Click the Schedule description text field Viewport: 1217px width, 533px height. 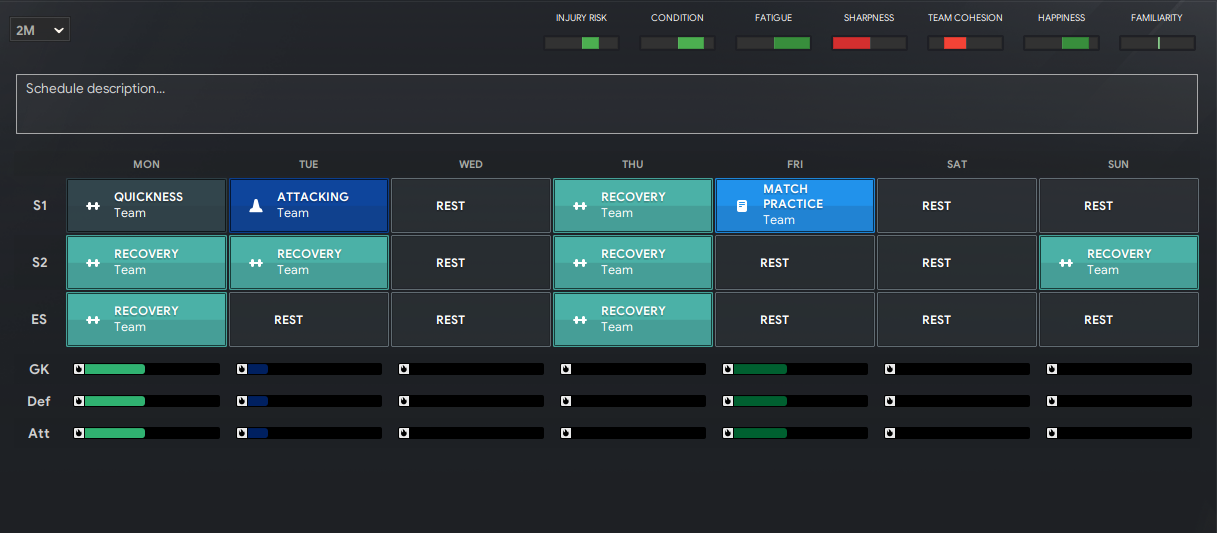607,104
